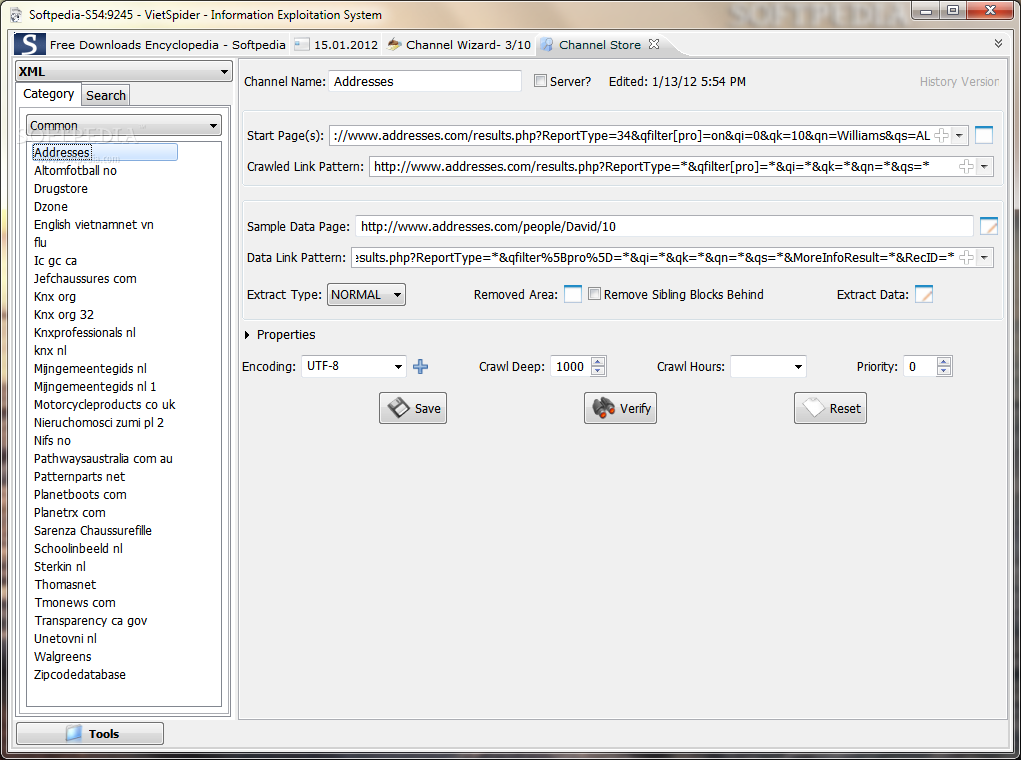Select Jefchaussures com in the list
This screenshot has height=760, width=1021.
pyautogui.click(x=85, y=279)
